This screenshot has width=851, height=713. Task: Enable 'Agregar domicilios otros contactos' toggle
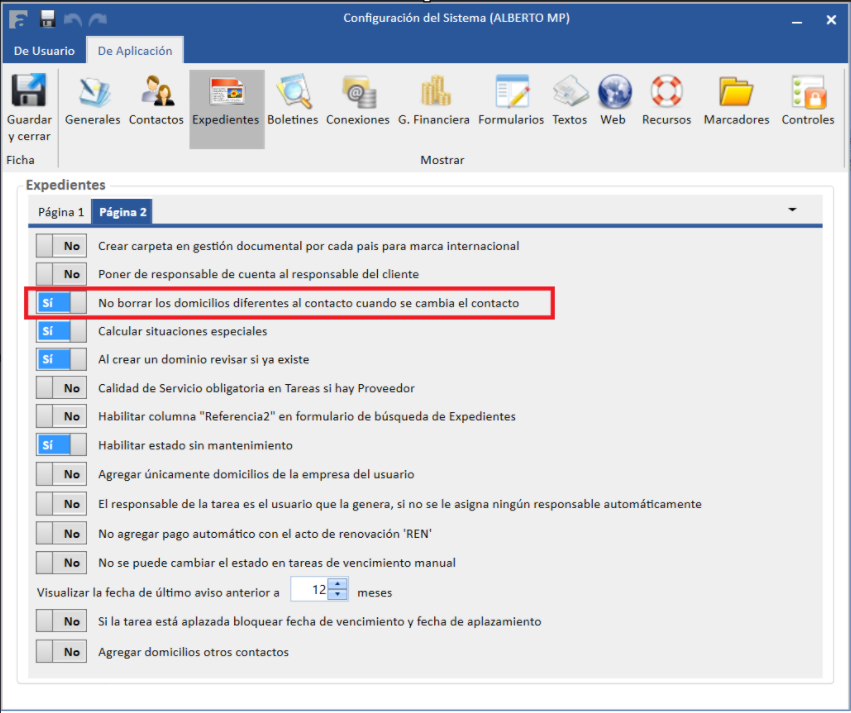click(x=61, y=652)
